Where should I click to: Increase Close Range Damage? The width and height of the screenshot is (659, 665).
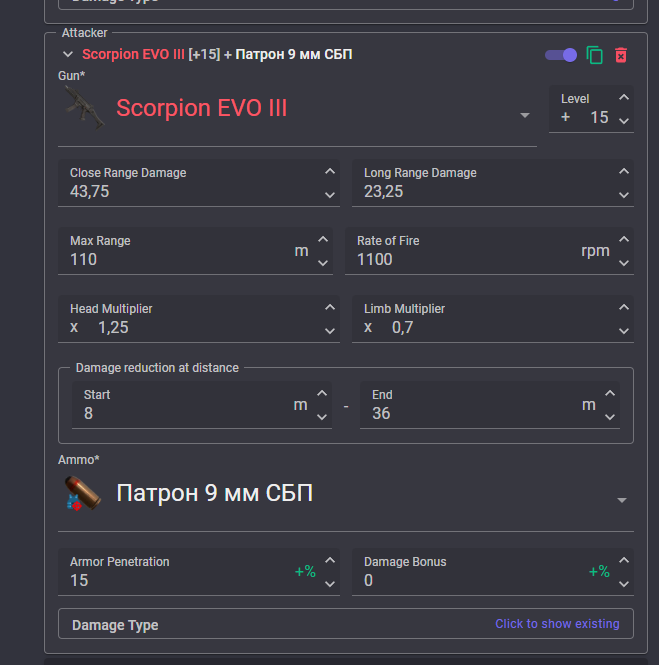point(330,171)
